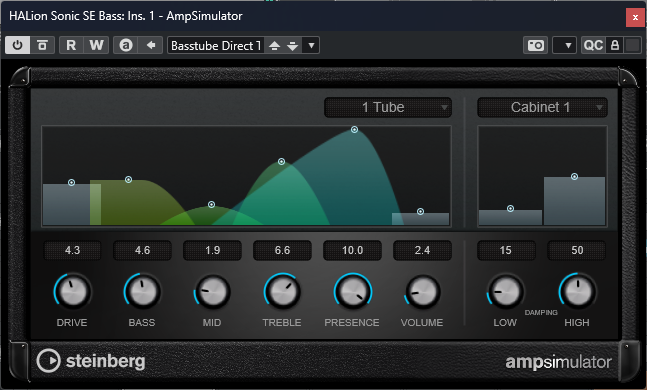Image resolution: width=647 pixels, height=390 pixels.
Task: Toggle the quick control lock icon
Action: click(x=615, y=45)
